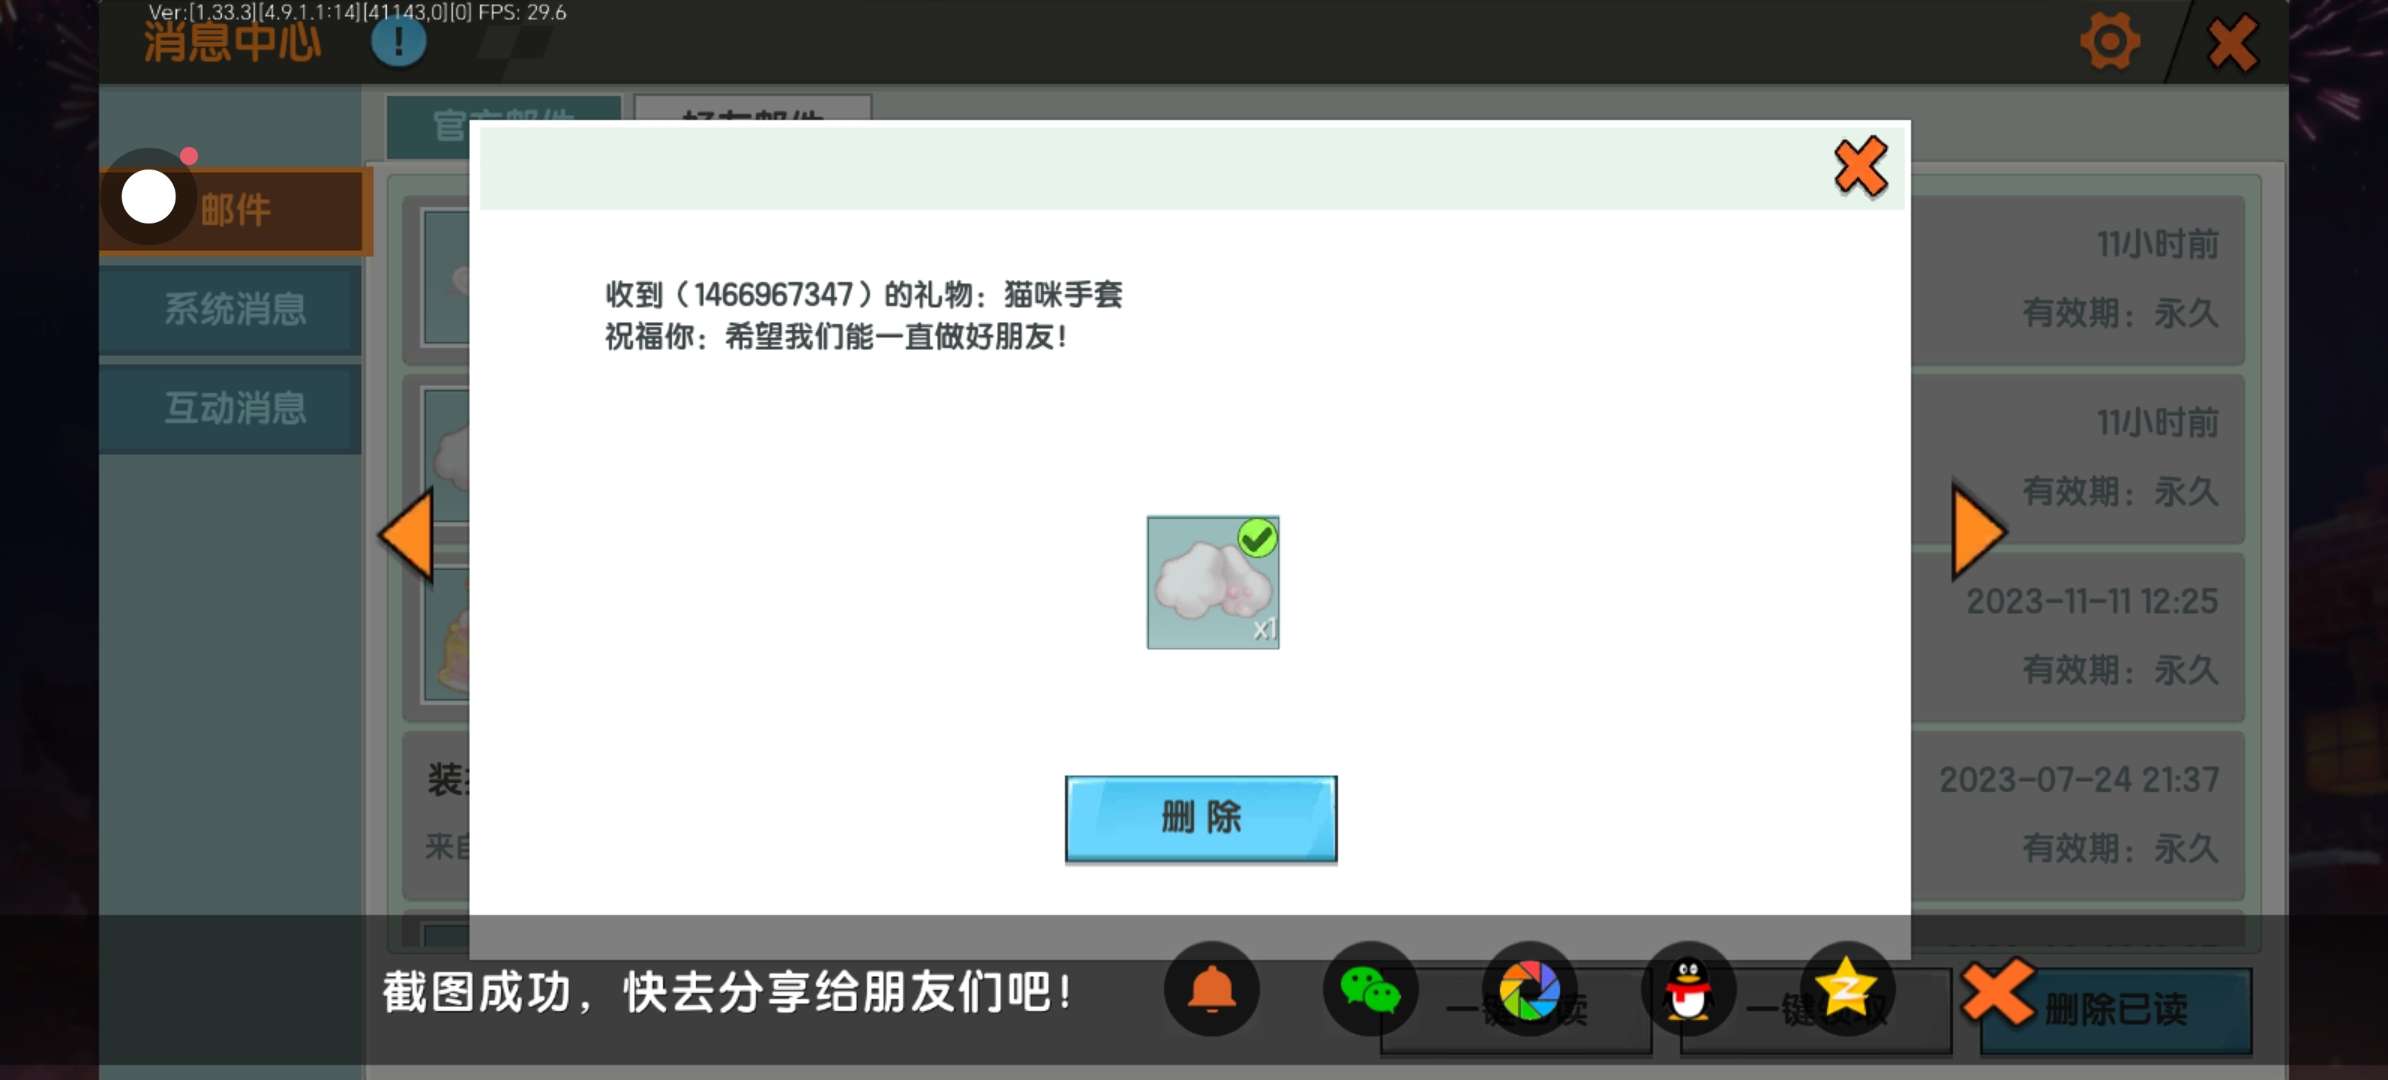Screen dimensions: 2388x1080
Task: Share to QQ Zone star icon
Action: (x=1846, y=990)
